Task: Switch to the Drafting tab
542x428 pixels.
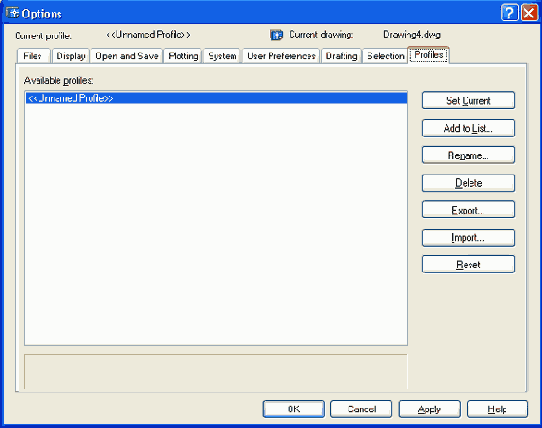Action: point(341,56)
